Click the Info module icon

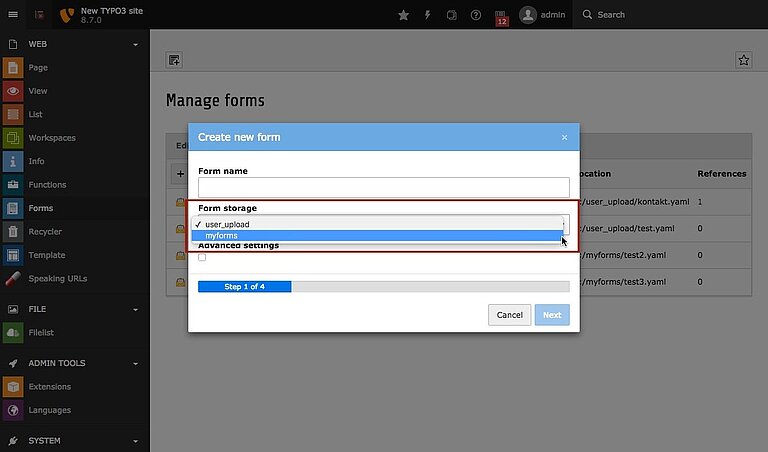(x=13, y=161)
